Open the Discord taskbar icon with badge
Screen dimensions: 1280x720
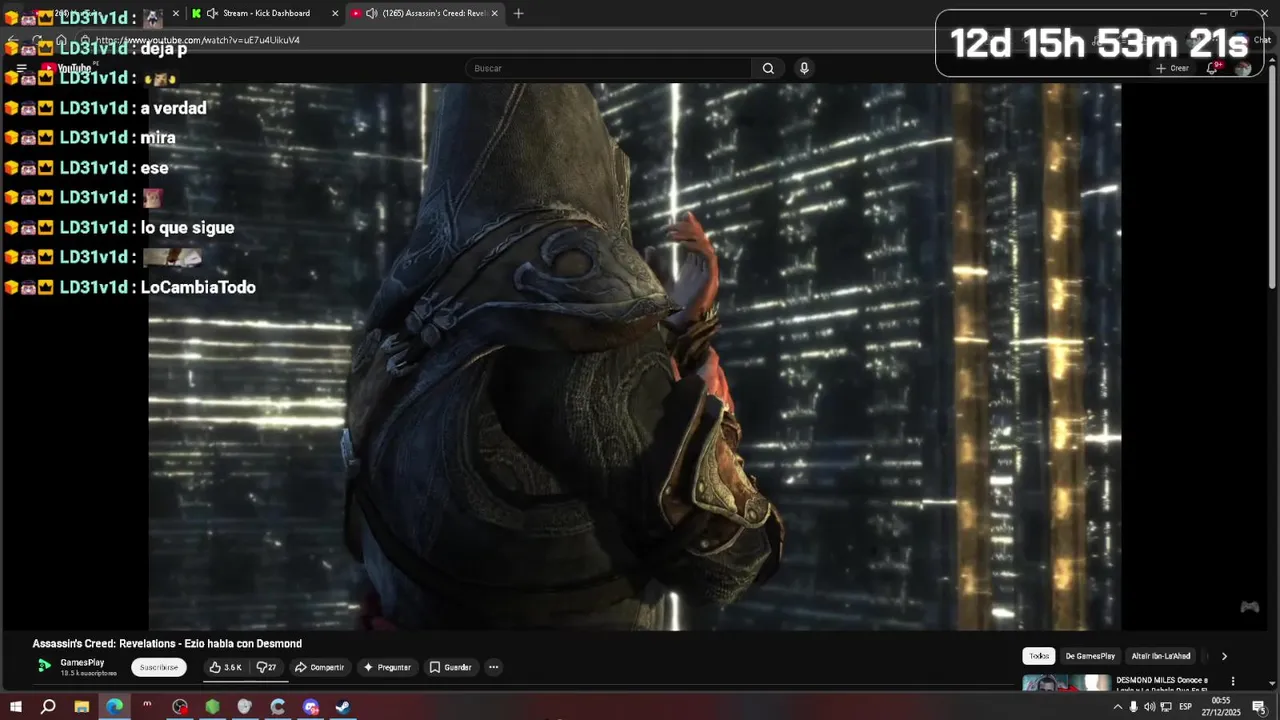[311, 707]
